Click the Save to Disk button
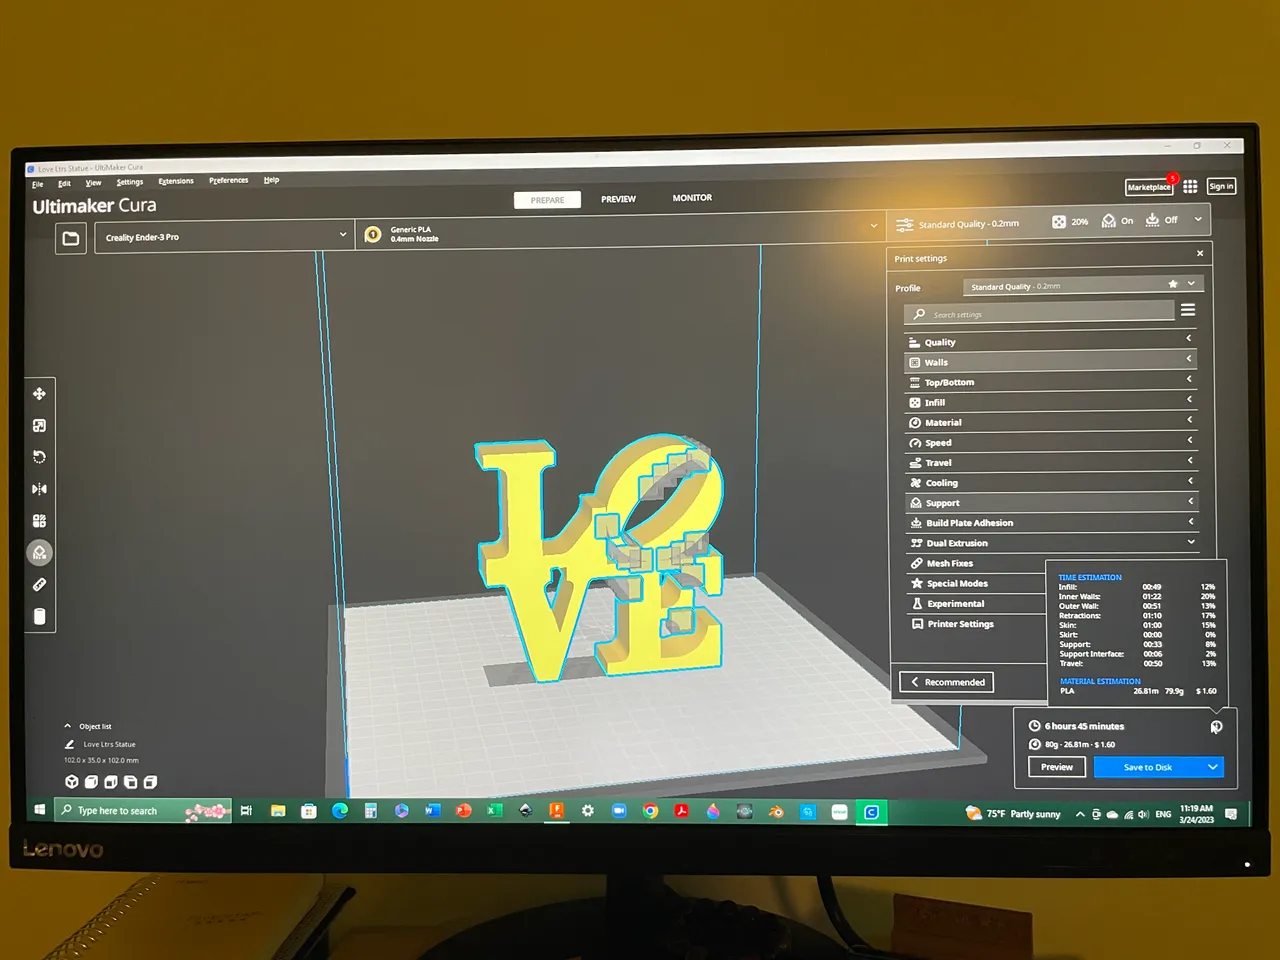Viewport: 1280px width, 960px height. point(1148,767)
